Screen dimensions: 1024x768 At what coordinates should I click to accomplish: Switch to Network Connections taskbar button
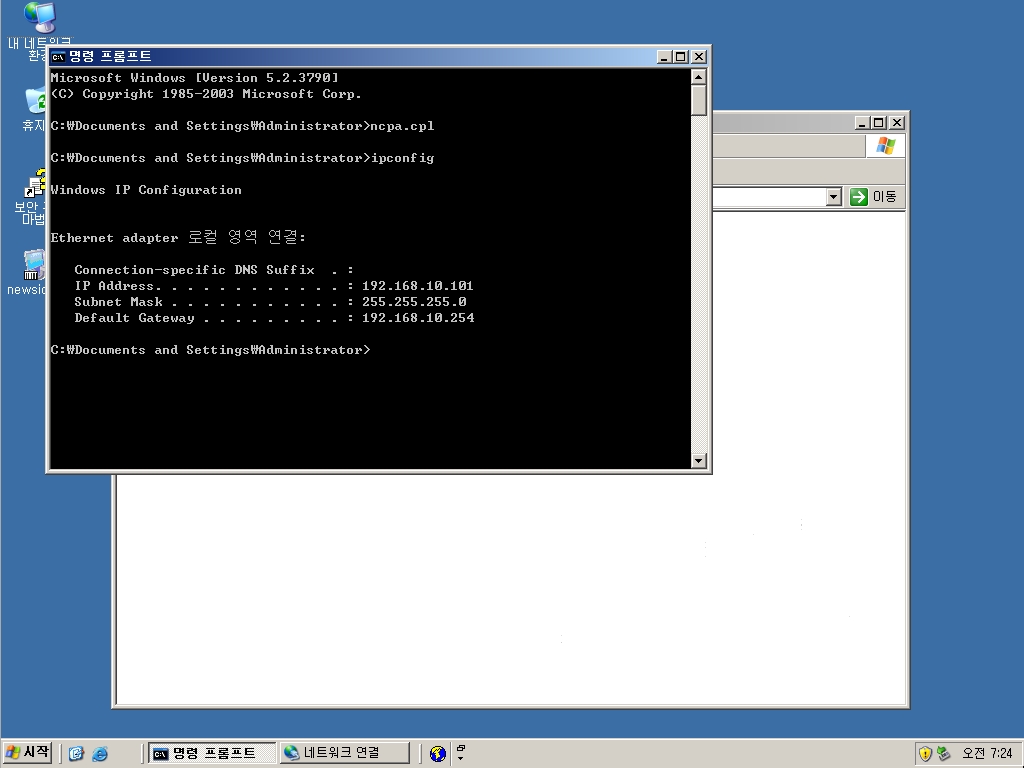[x=344, y=753]
